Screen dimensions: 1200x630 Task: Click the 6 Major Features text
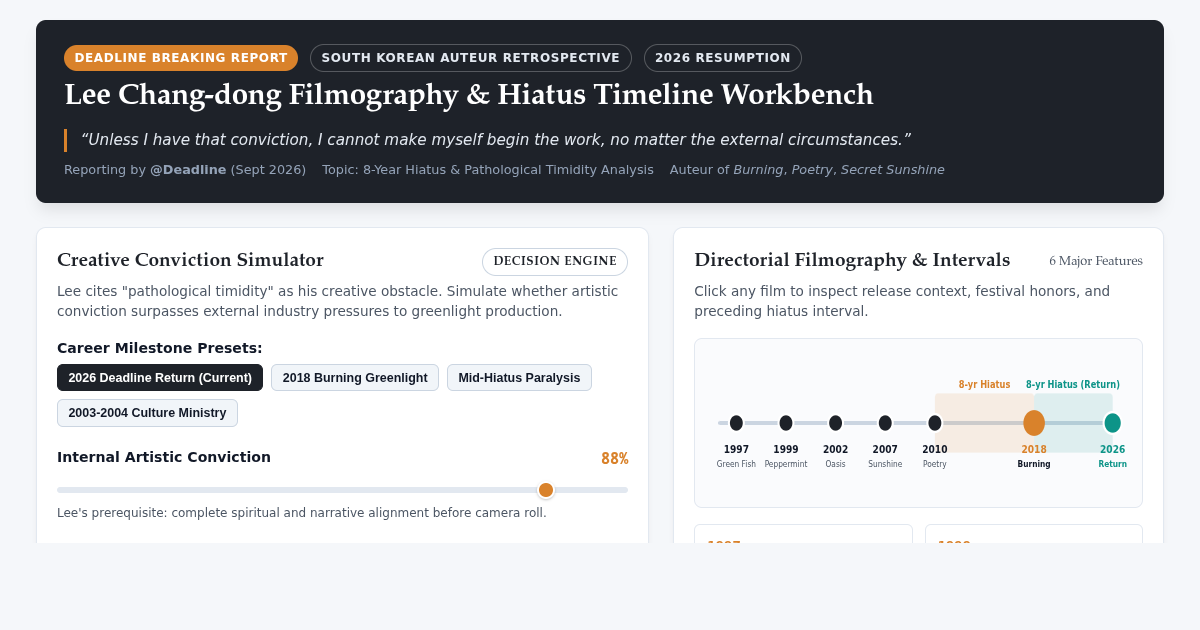coord(1096,261)
